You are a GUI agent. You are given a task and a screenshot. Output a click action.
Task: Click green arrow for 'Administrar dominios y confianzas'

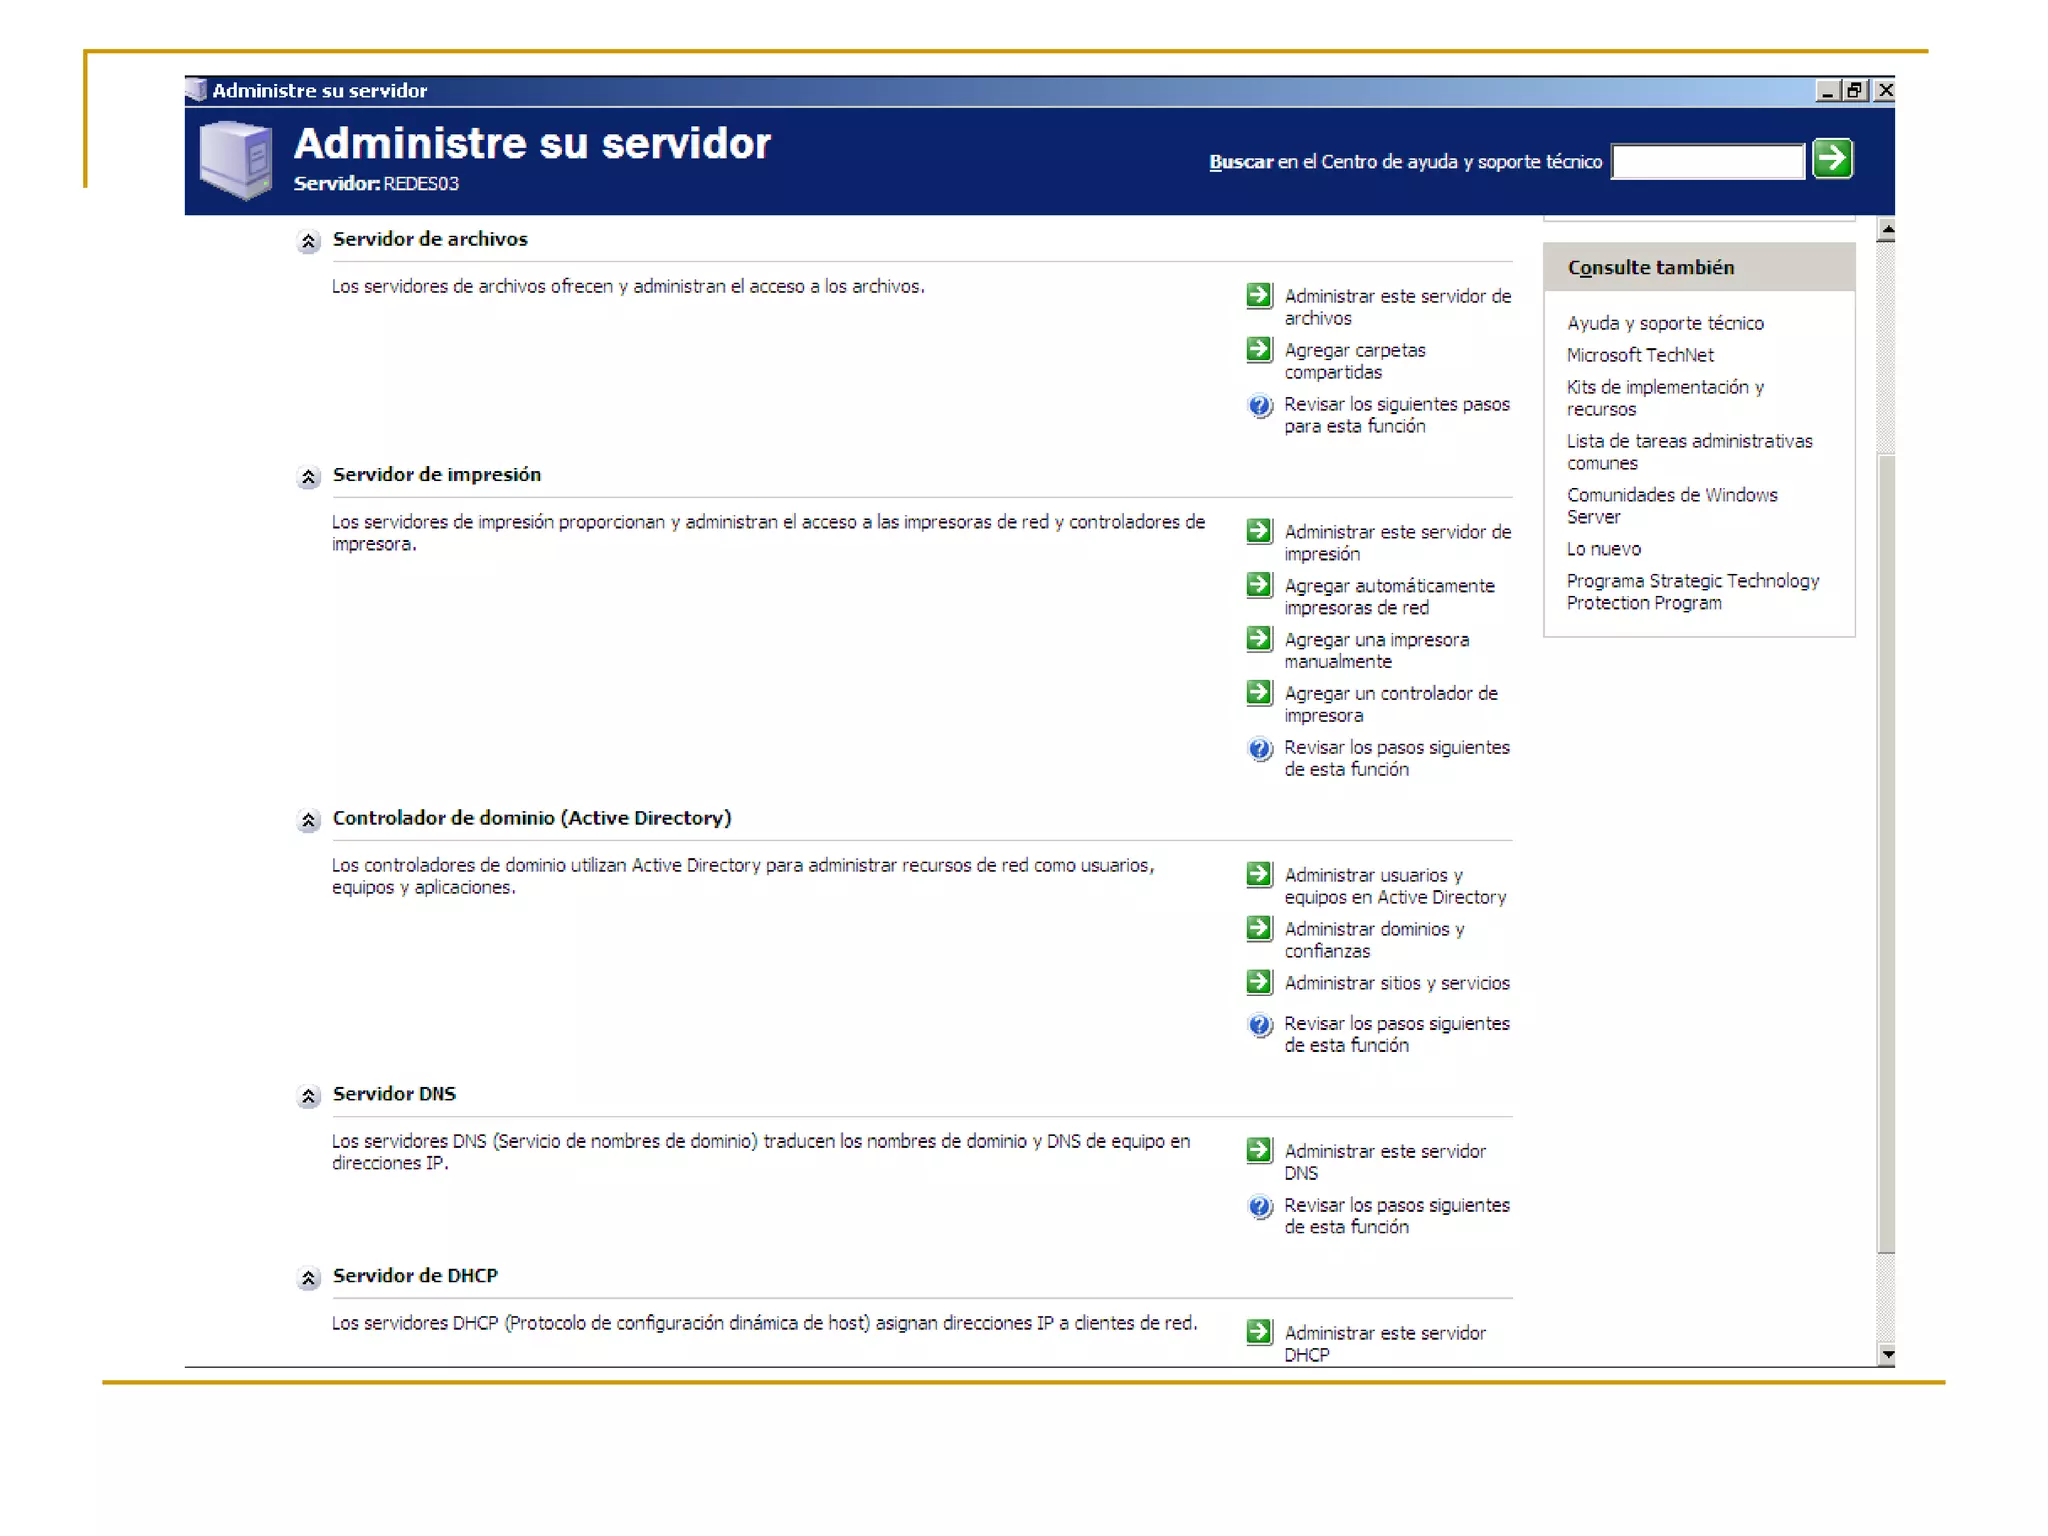pos(1259,929)
